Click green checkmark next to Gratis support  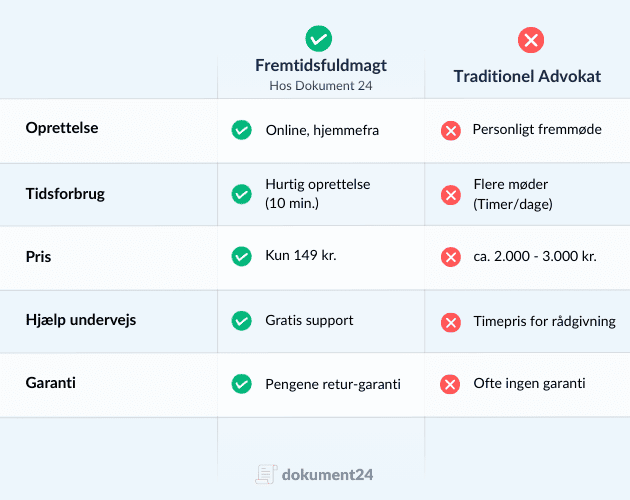pyautogui.click(x=241, y=321)
